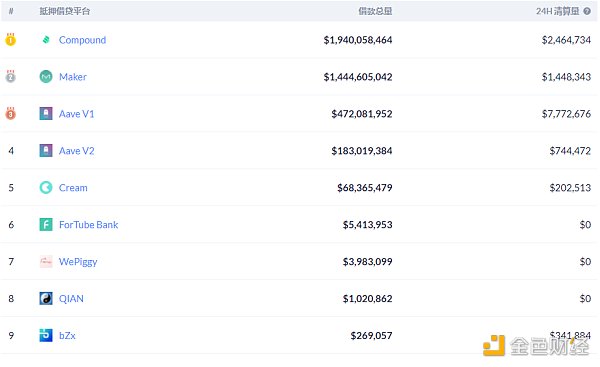Click the Compound platform logo icon
The height and width of the screenshot is (367, 600).
click(46, 39)
